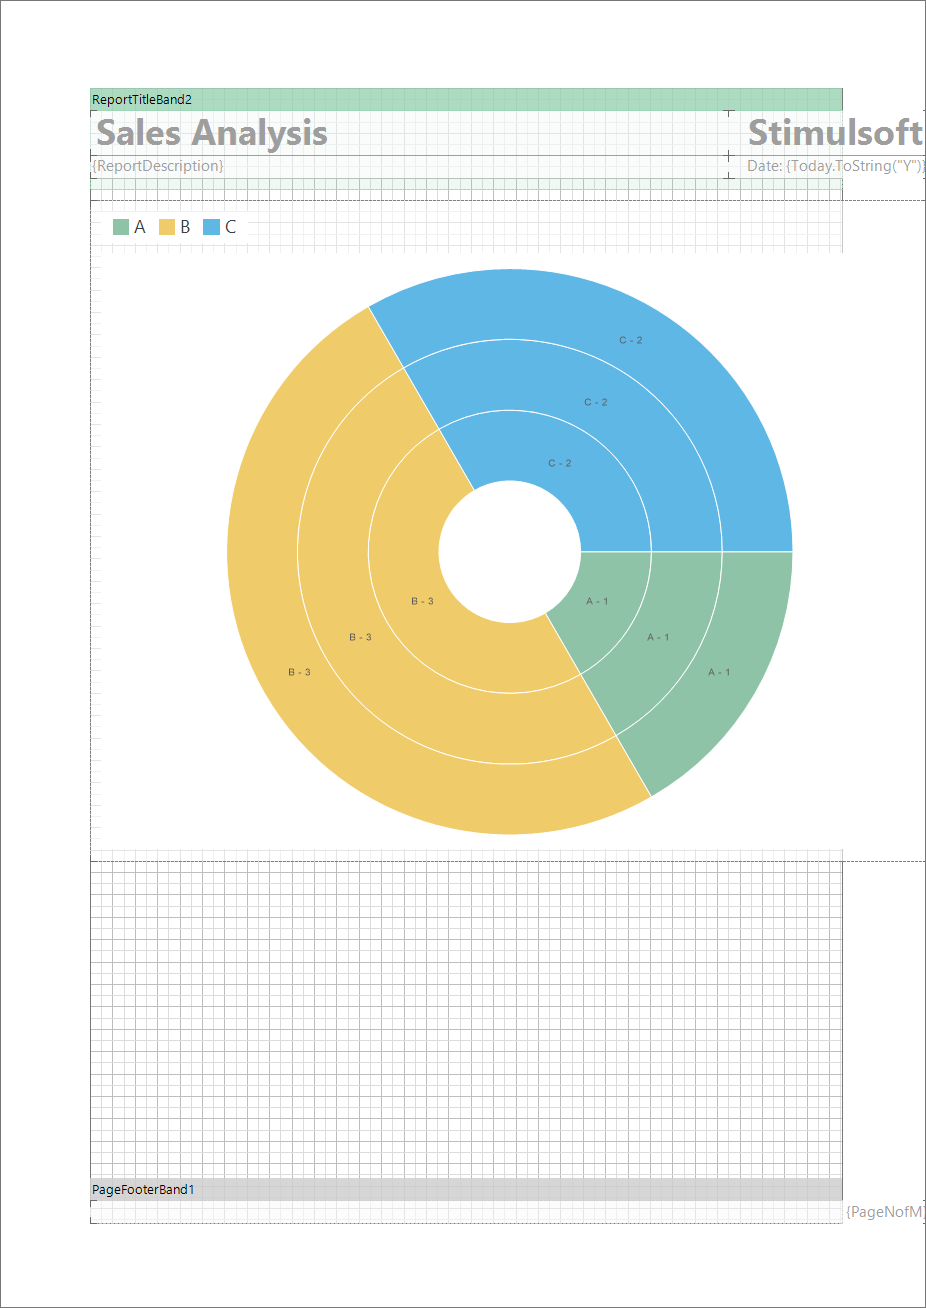The image size is (926, 1308).
Task: Click the inner ring B - 3 label
Action: click(x=422, y=601)
